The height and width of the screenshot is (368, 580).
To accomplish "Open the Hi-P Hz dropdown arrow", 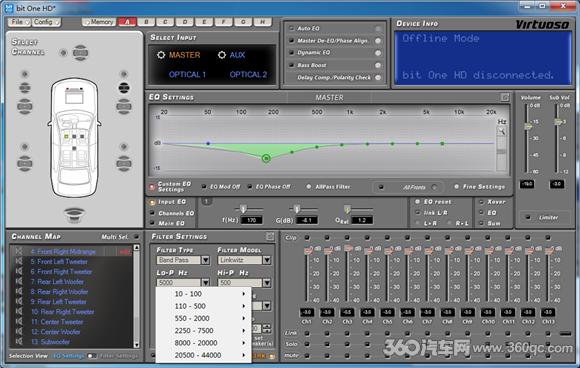I will [x=267, y=283].
